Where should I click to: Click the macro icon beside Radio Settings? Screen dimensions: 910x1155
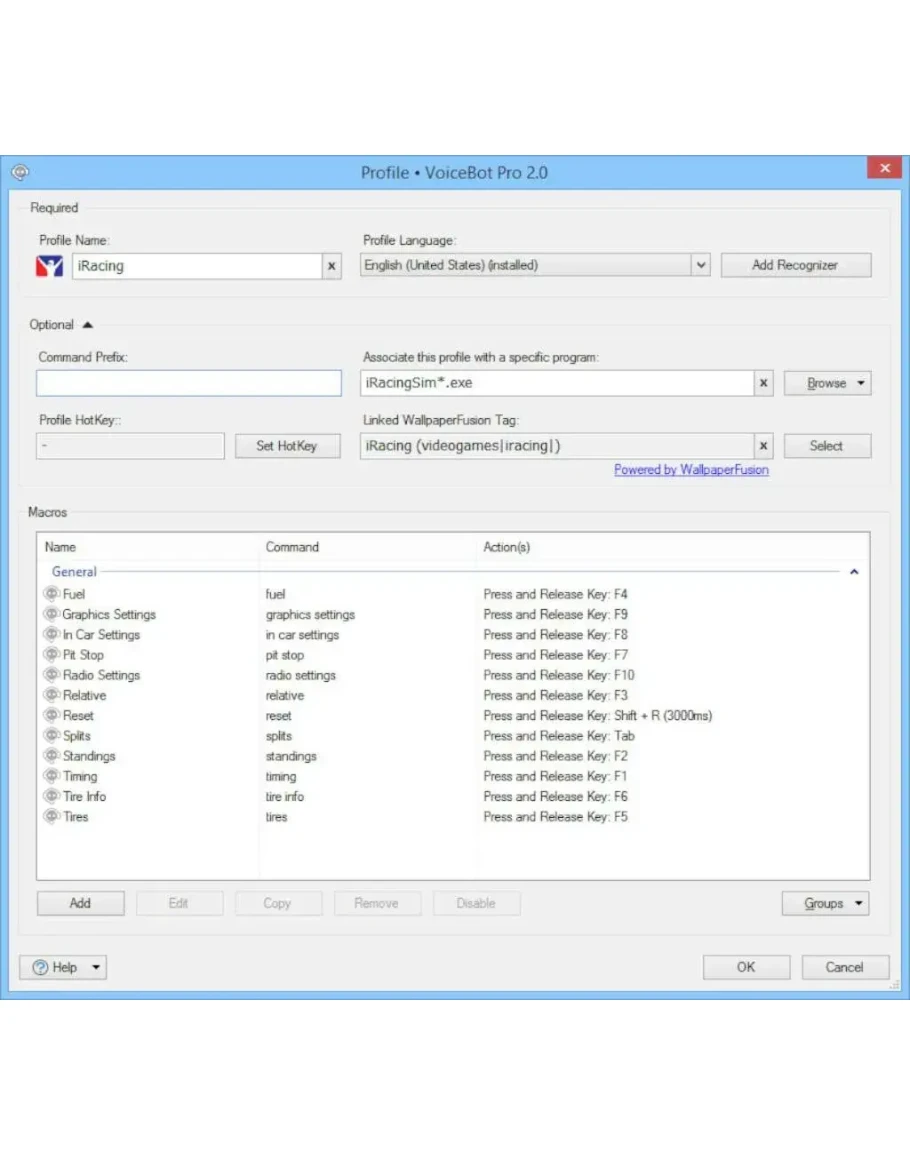click(52, 675)
